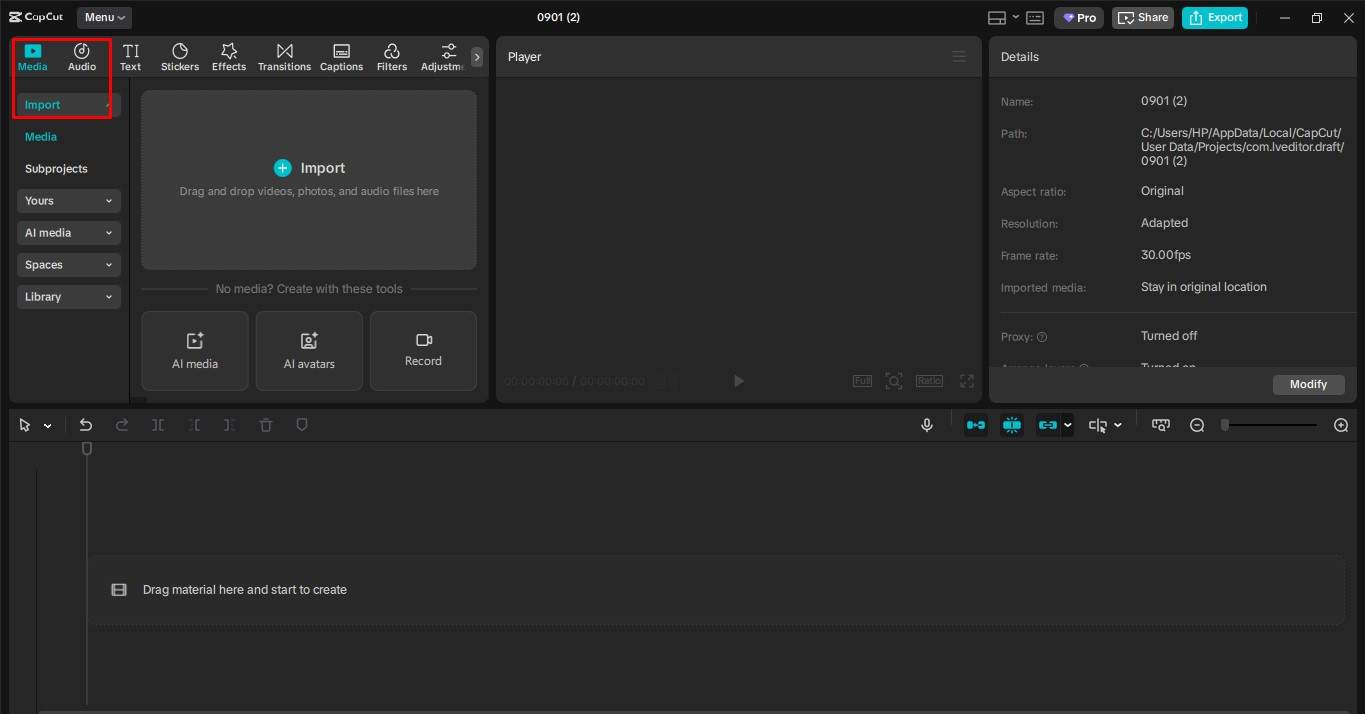Viewport: 1365px width, 714px height.
Task: Click the Import plus button
Action: (283, 168)
